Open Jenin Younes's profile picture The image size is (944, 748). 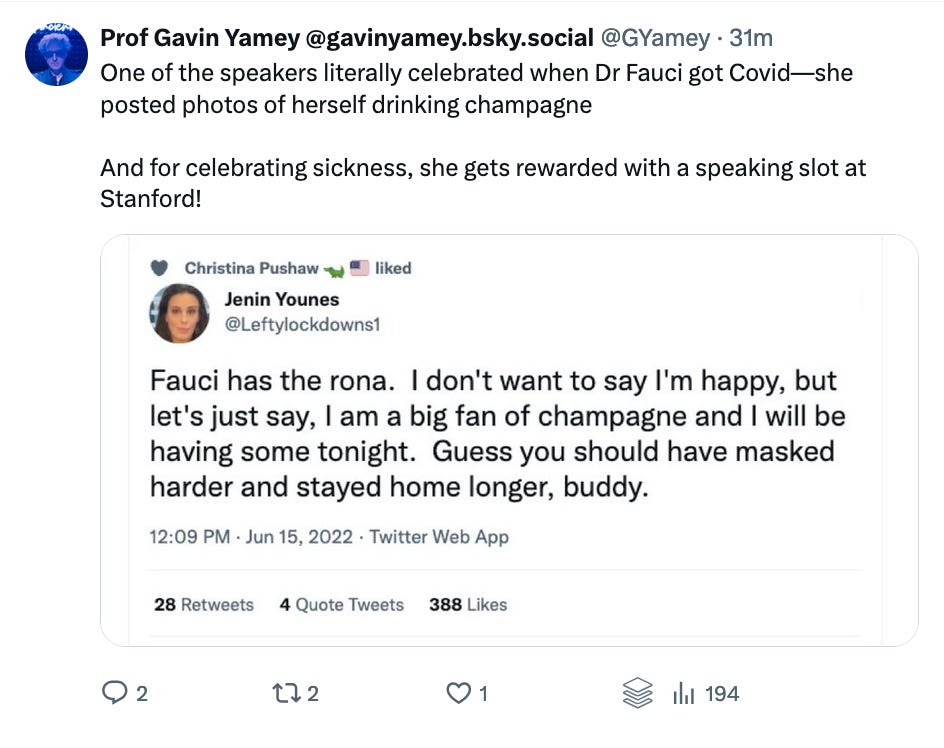coord(180,313)
